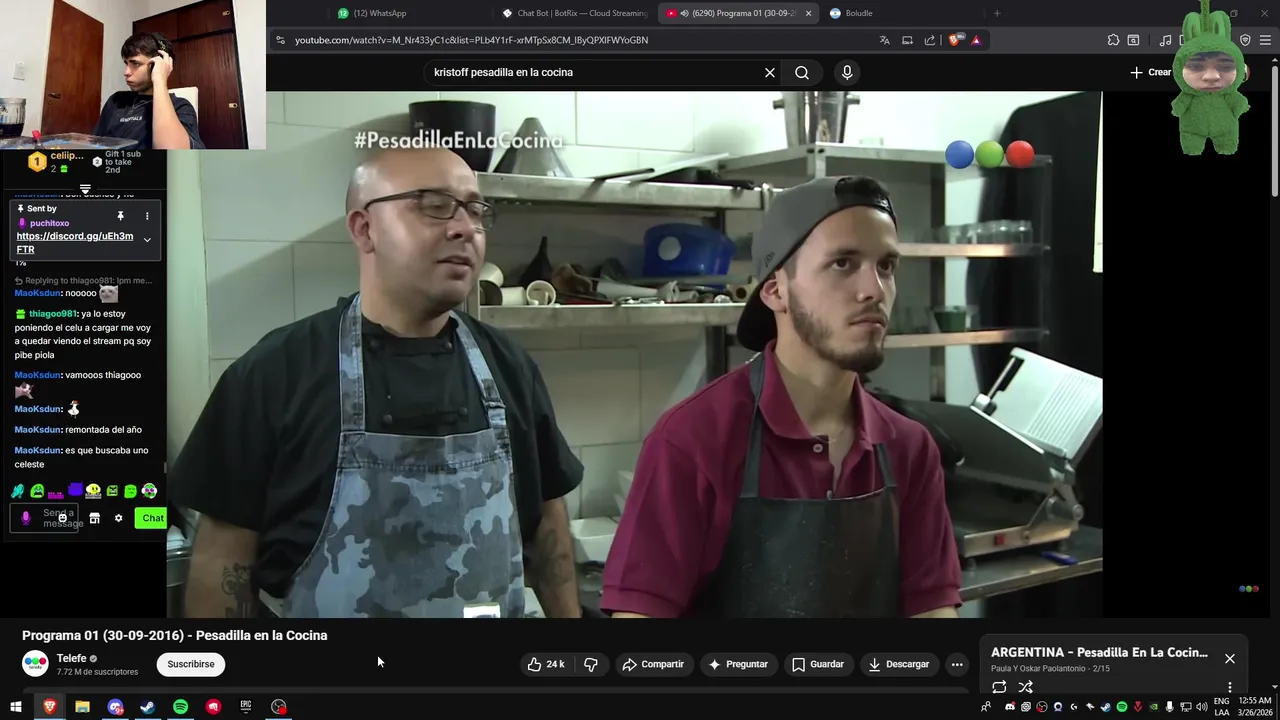This screenshot has height=720, width=1280.
Task: Click puchitoxo username in pinned message
Action: coord(49,223)
